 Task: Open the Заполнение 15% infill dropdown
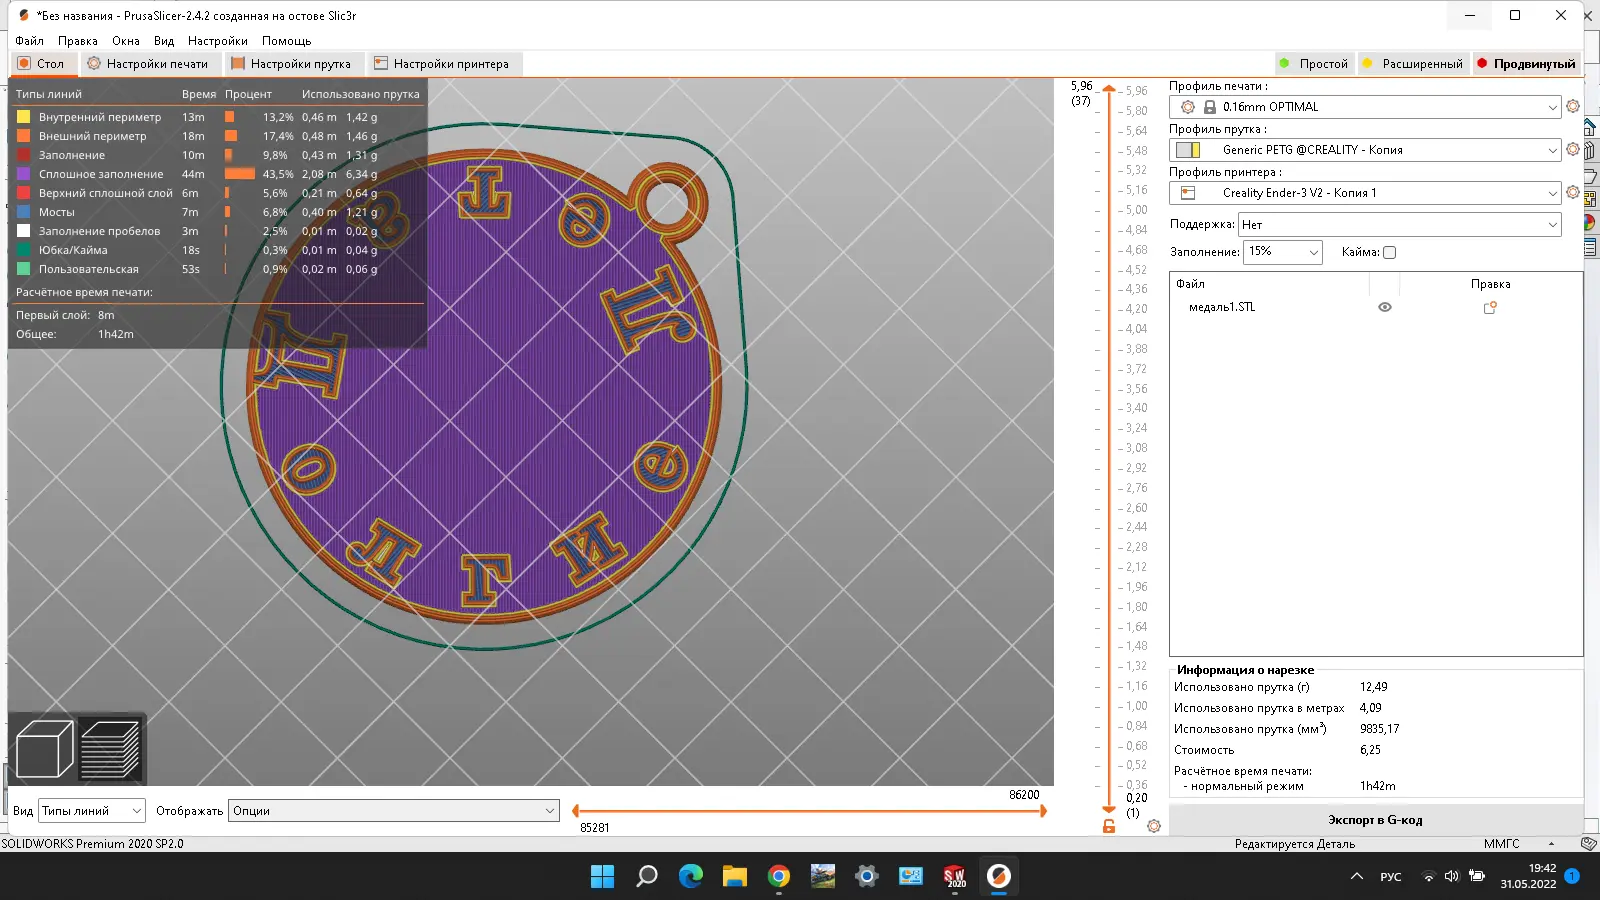click(1283, 252)
